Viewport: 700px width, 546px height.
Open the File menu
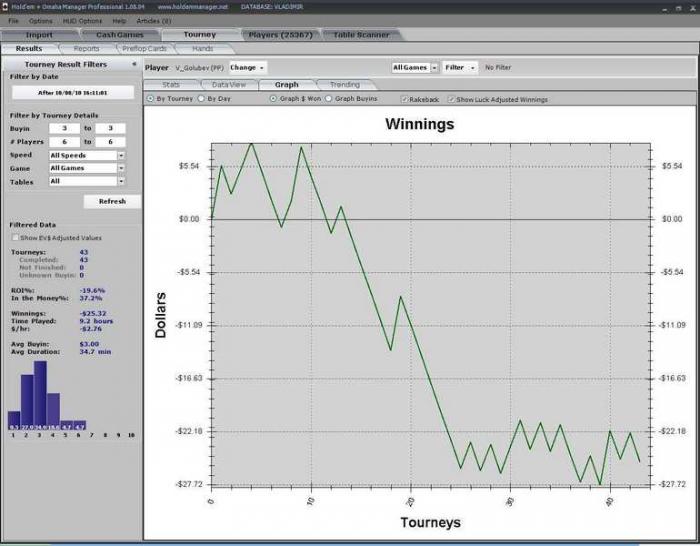pos(13,21)
